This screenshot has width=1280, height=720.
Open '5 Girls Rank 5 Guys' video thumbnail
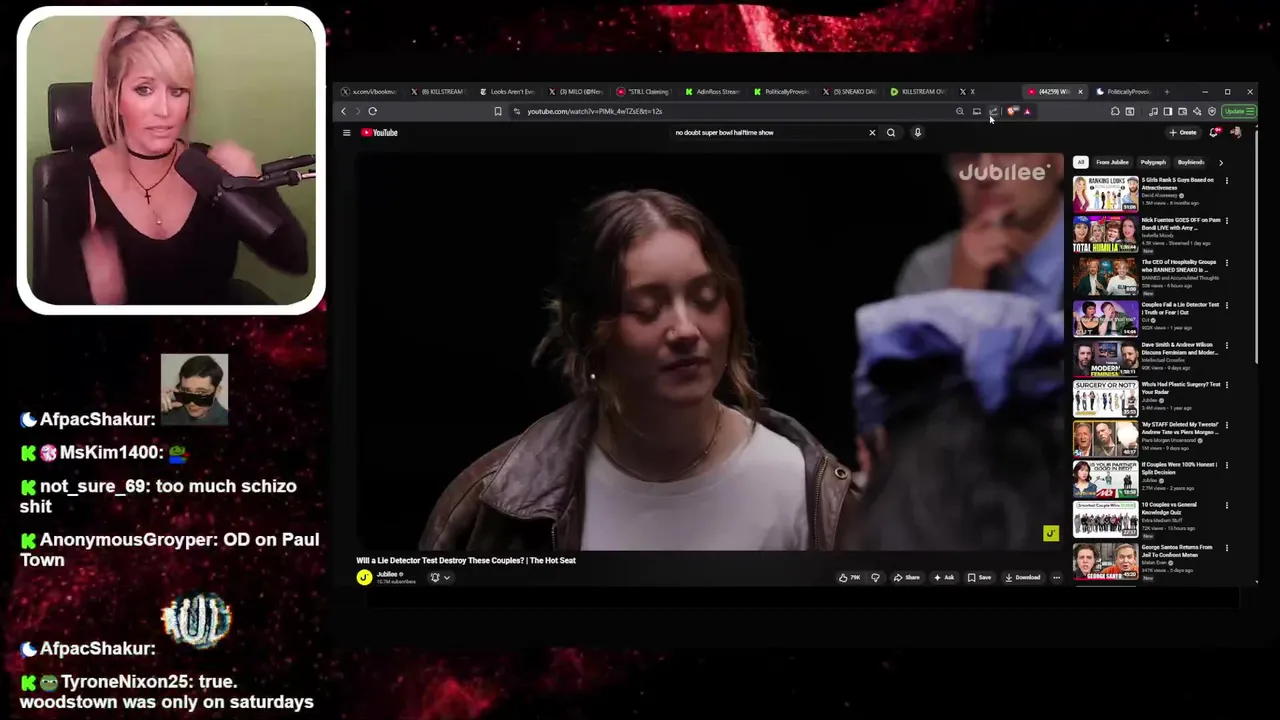tap(1106, 194)
